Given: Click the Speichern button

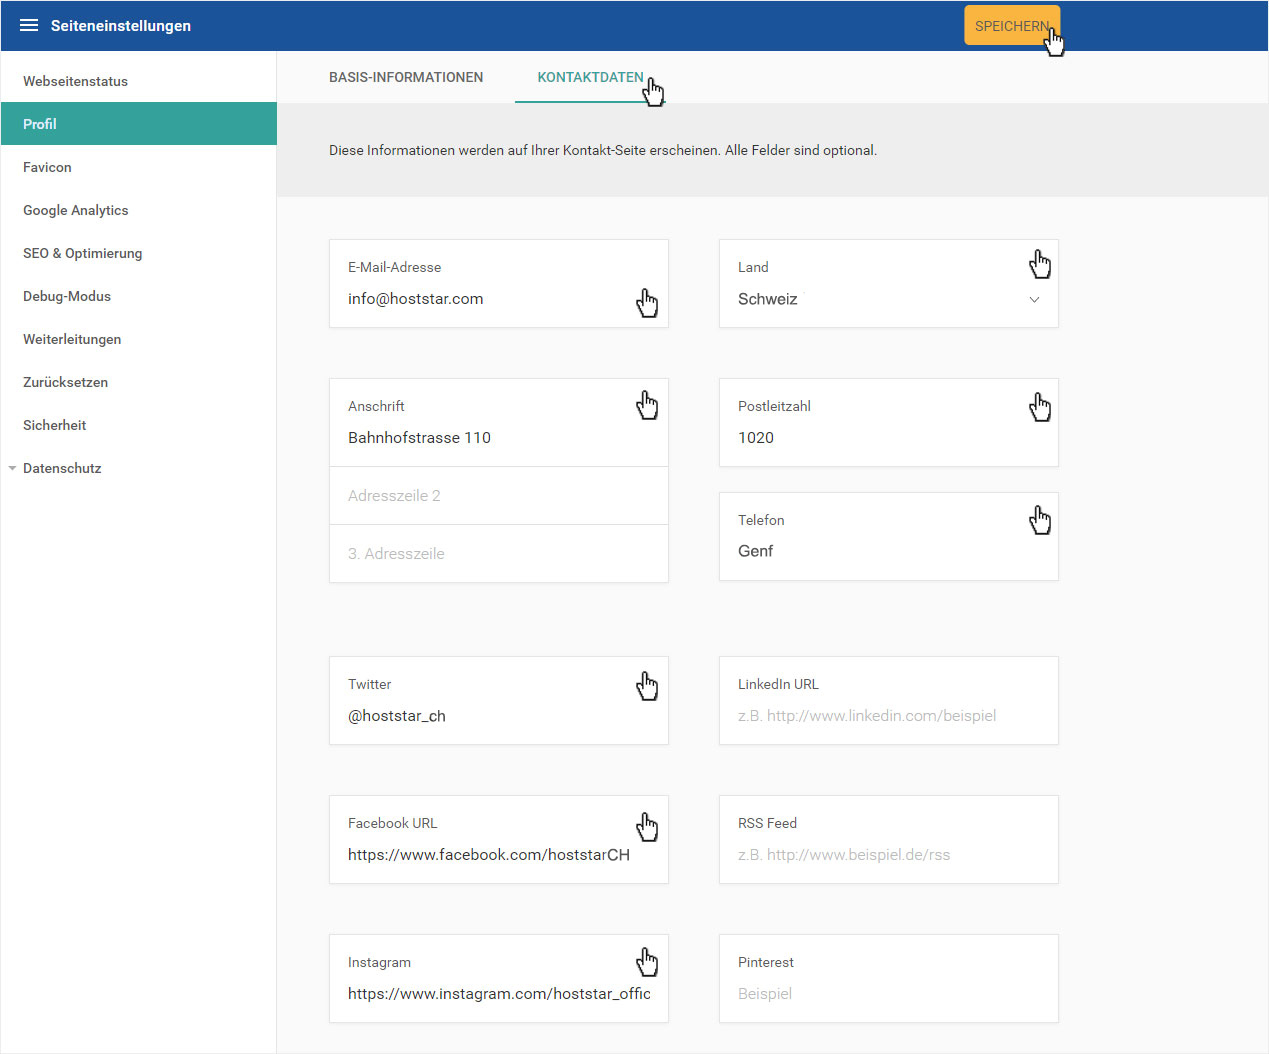Looking at the screenshot, I should (1012, 26).
